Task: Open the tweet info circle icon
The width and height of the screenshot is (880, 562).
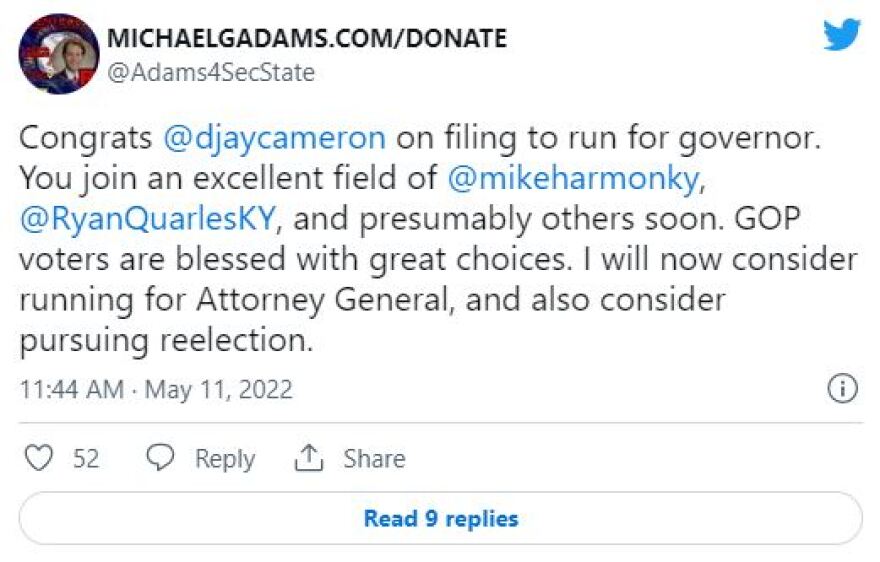Action: coord(843,388)
